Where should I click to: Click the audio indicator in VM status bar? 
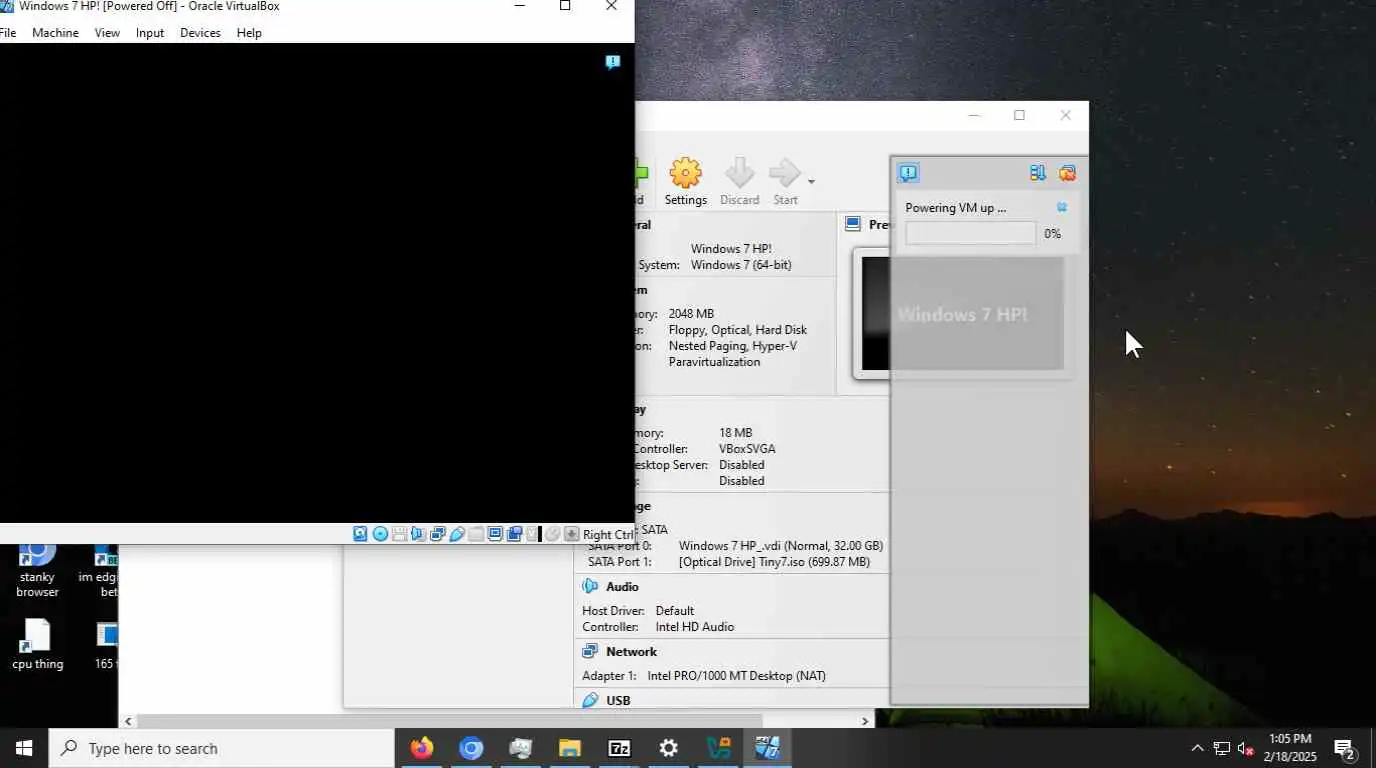(418, 534)
